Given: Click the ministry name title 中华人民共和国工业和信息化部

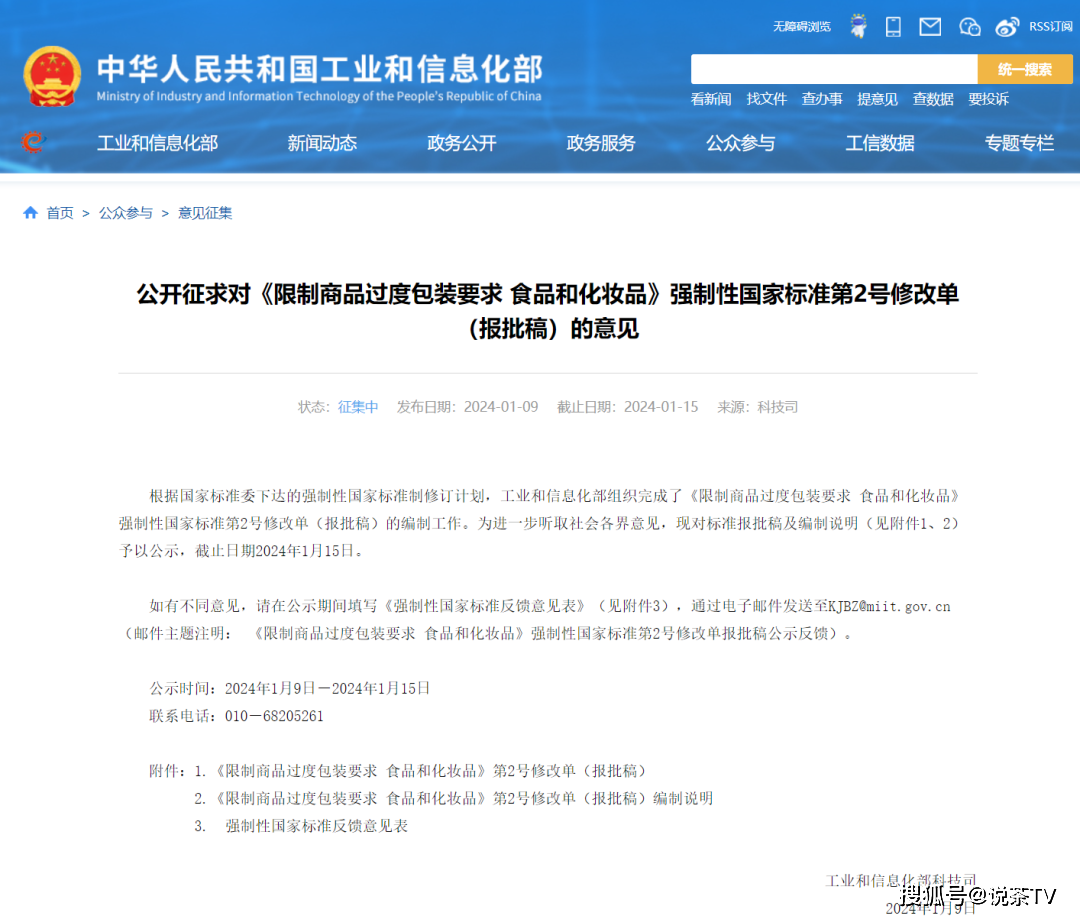Looking at the screenshot, I should tap(320, 68).
